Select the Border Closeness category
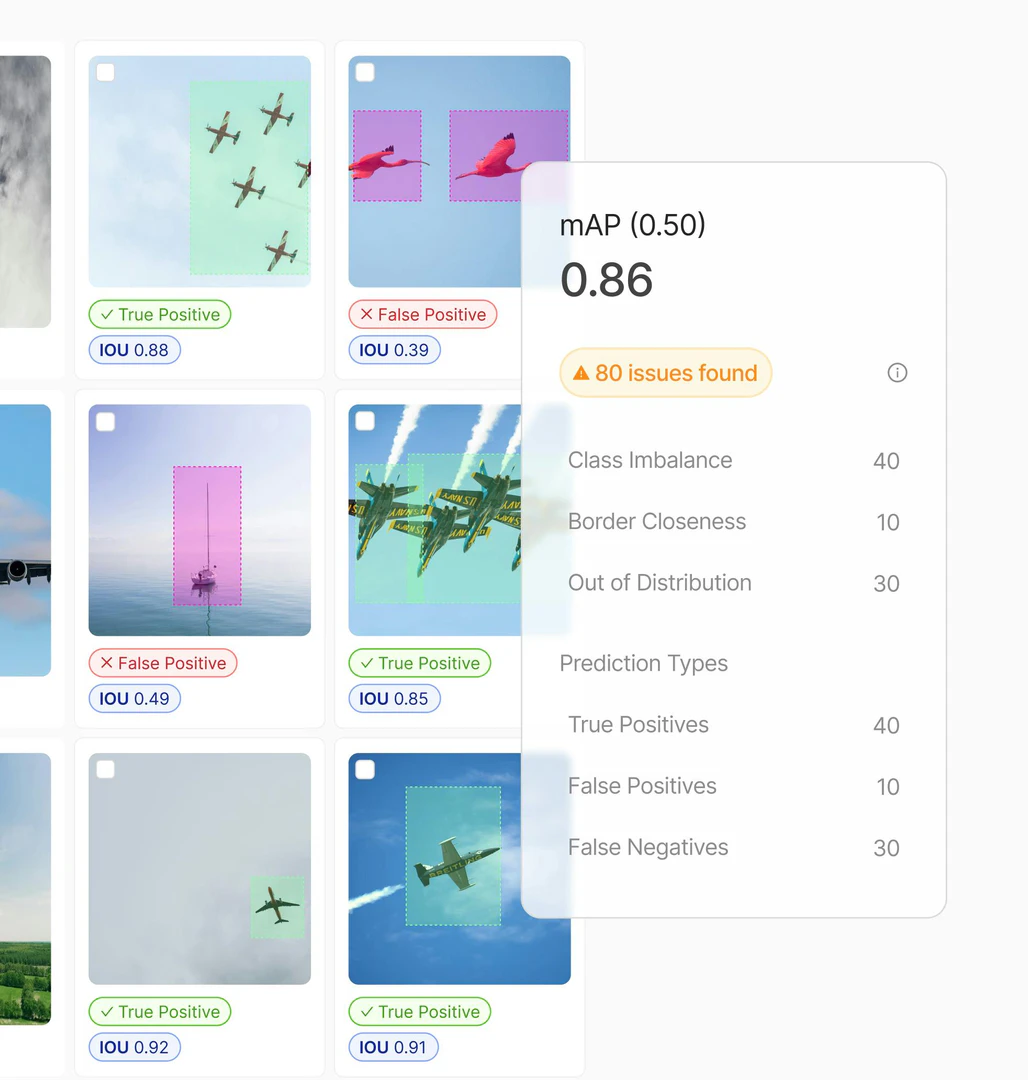 [x=657, y=522]
